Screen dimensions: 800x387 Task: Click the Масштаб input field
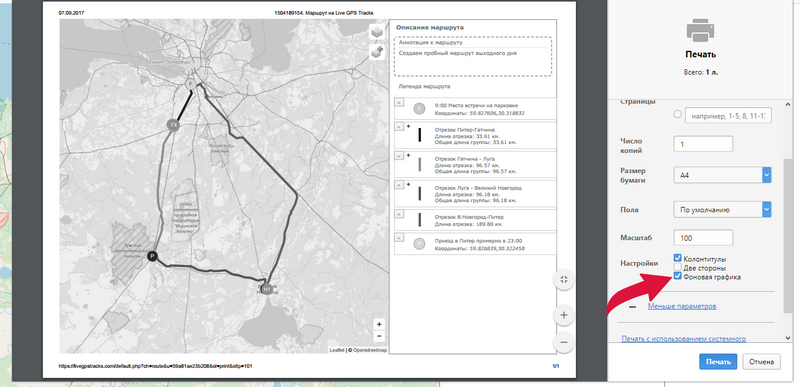[x=703, y=238]
